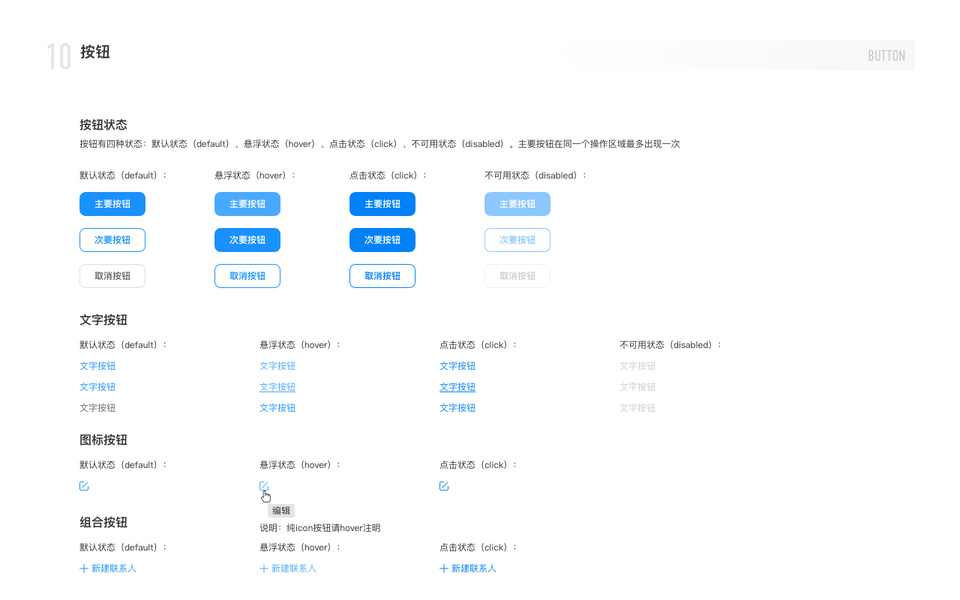This screenshot has height=600, width=960.
Task: Click the click-state 次要按钮 button
Action: click(x=382, y=240)
